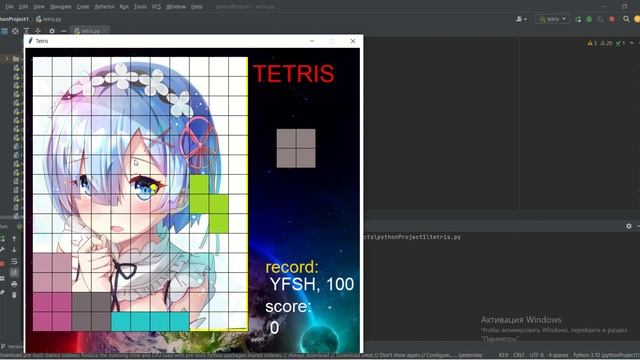Open Search Everywhere magnifier

click(x=626, y=19)
